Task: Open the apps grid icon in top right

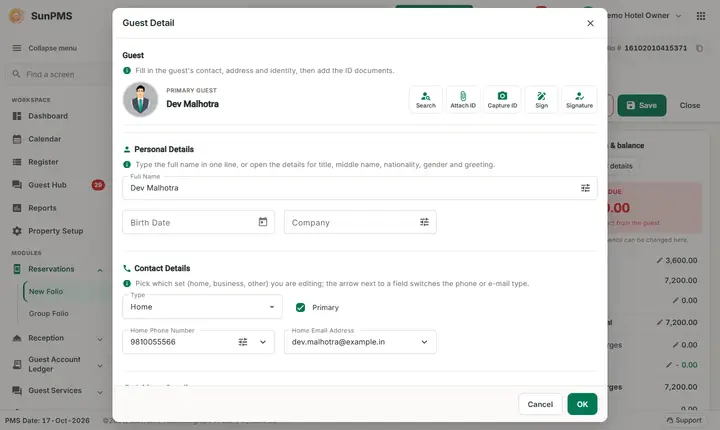Action: click(701, 16)
